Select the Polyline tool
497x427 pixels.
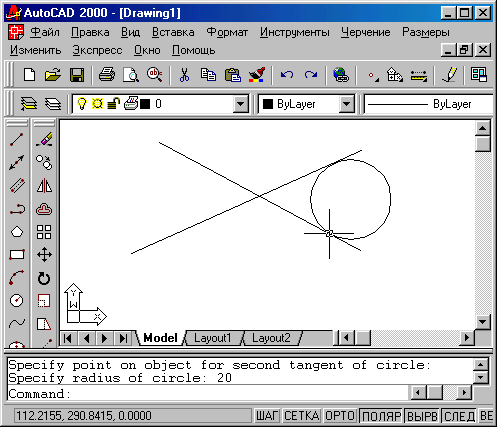tap(17, 209)
